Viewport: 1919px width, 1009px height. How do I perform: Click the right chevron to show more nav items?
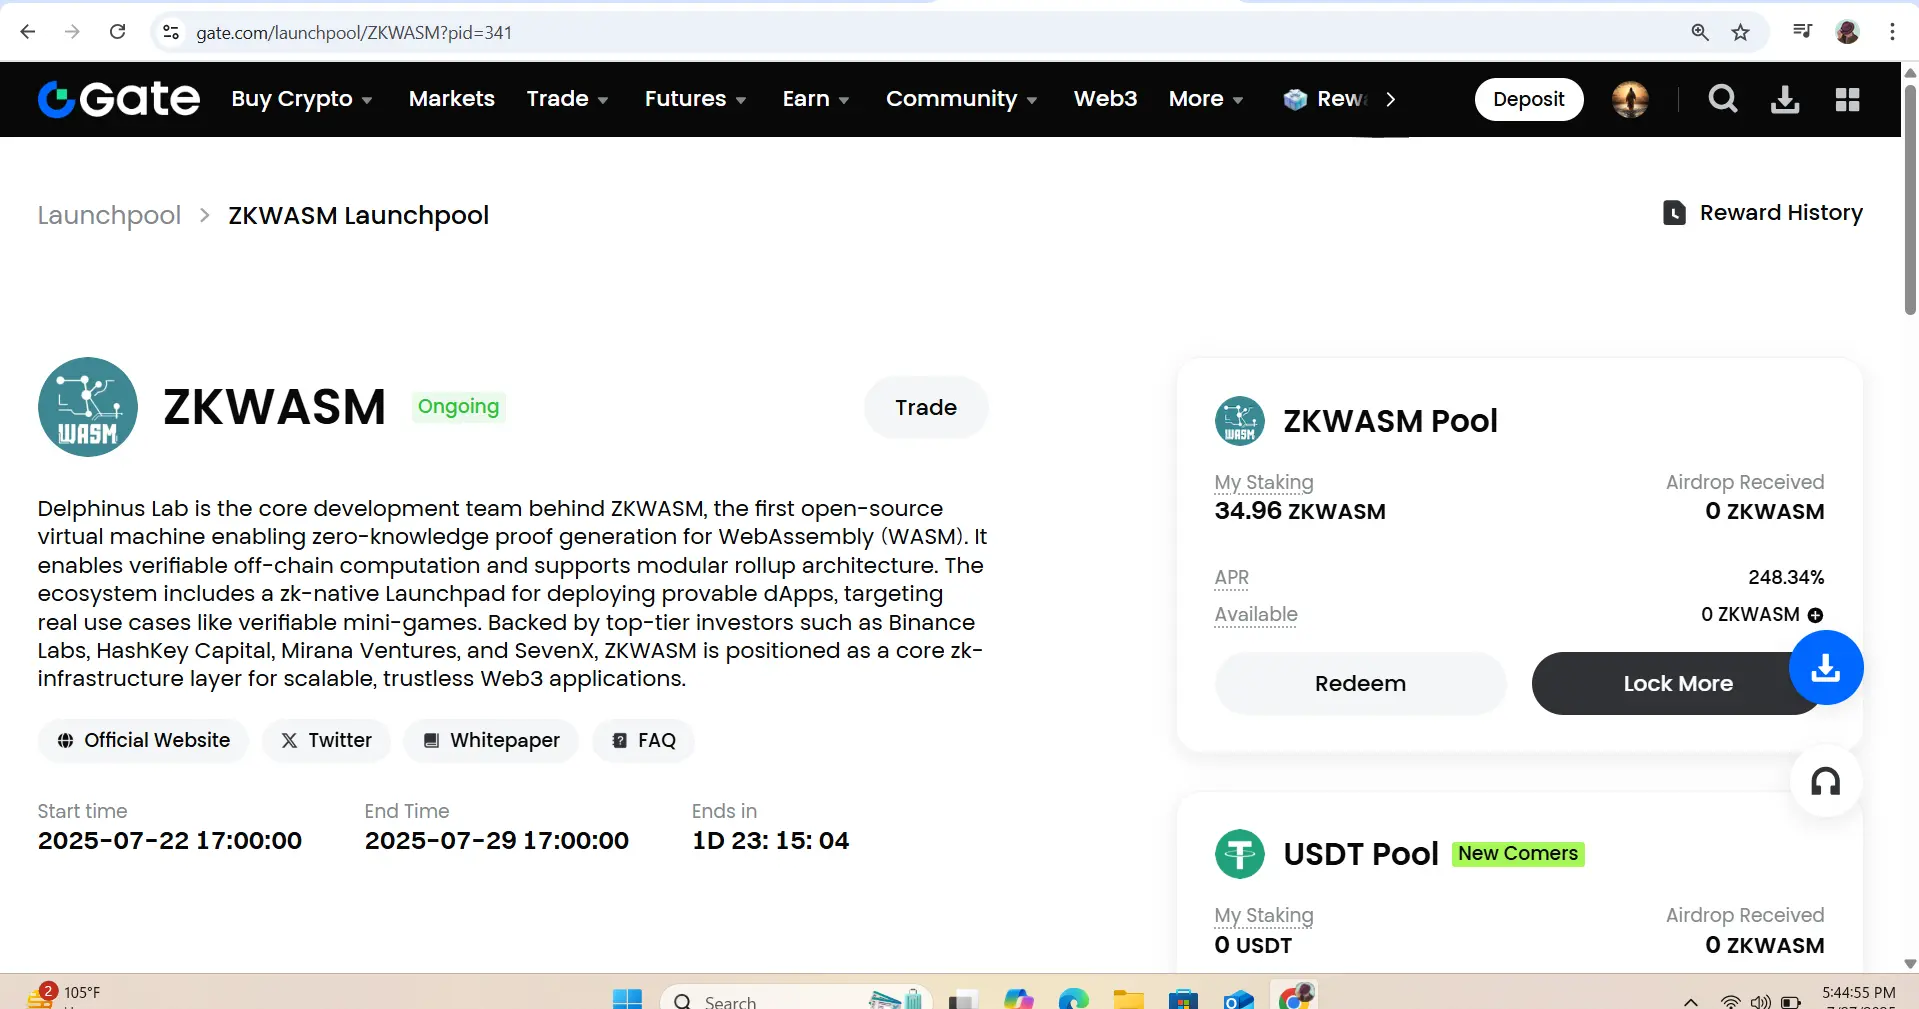[1390, 99]
